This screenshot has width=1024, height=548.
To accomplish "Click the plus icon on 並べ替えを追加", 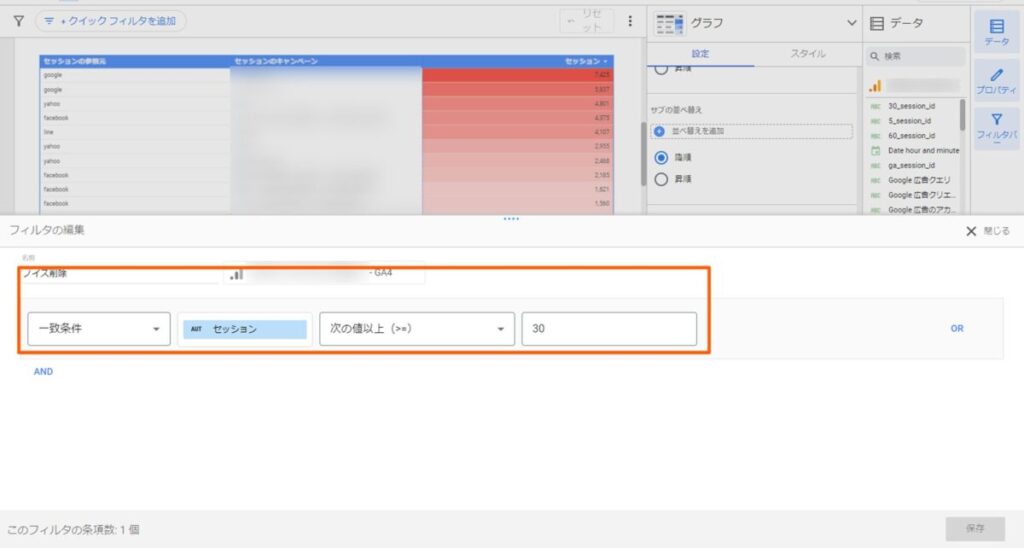I will (658, 132).
